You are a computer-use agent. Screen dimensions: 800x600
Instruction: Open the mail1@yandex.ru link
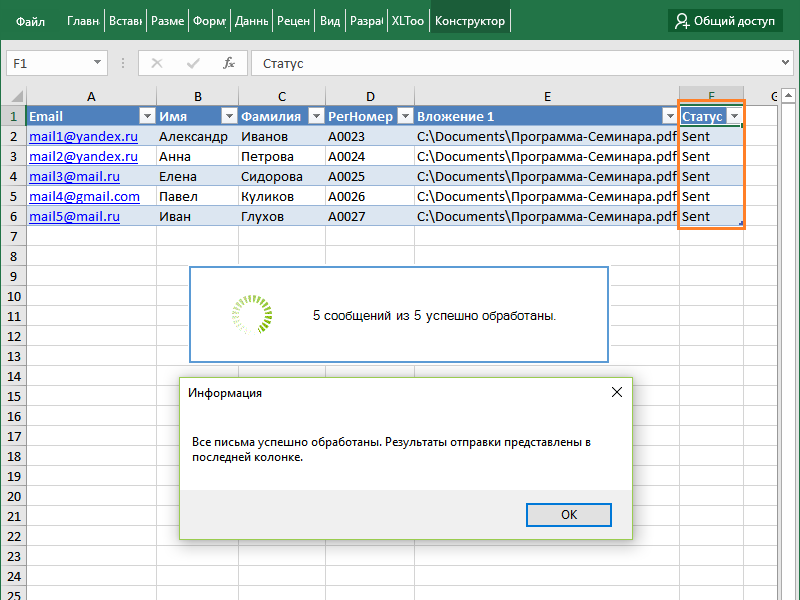83,136
